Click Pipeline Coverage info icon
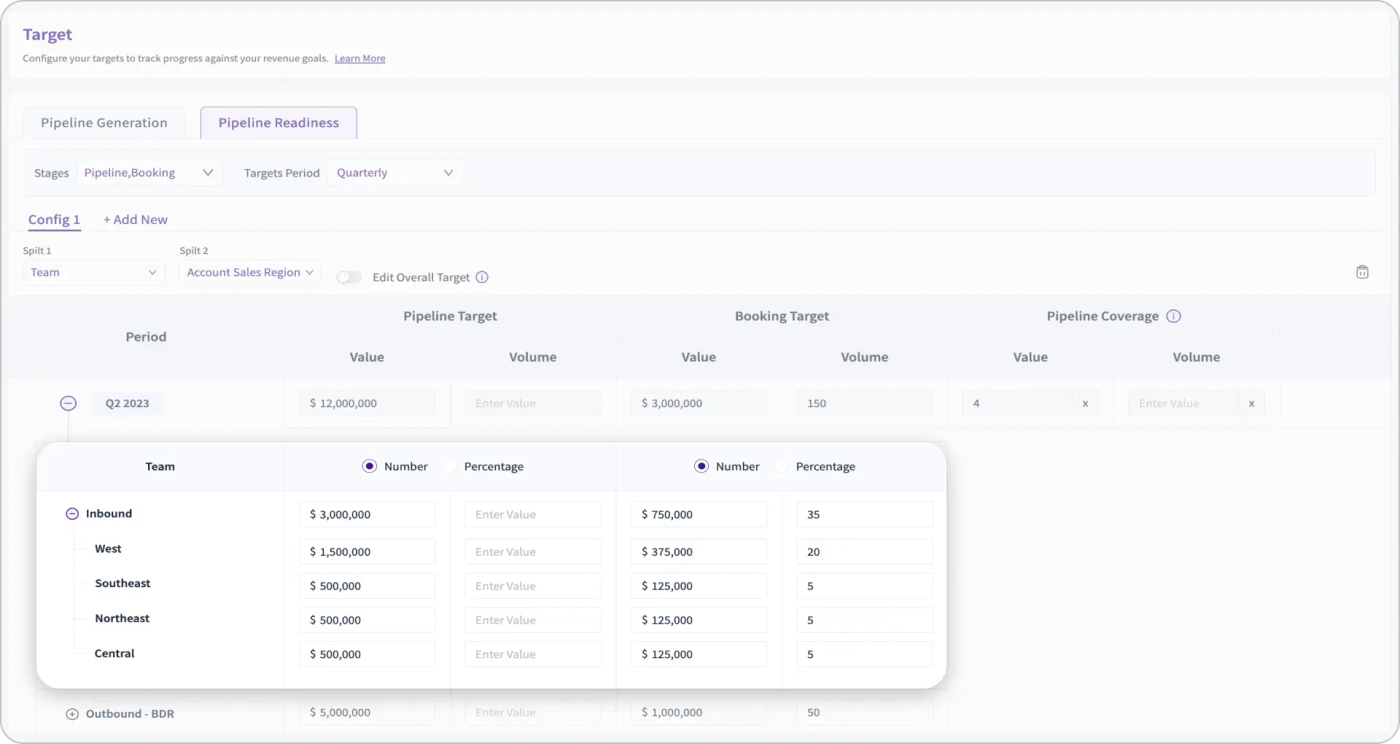The image size is (1400, 744). (1174, 316)
